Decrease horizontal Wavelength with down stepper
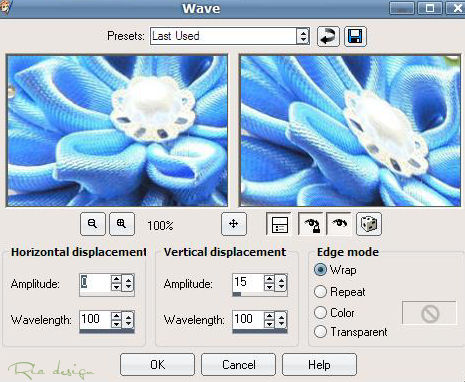The width and height of the screenshot is (465, 382). (116, 324)
